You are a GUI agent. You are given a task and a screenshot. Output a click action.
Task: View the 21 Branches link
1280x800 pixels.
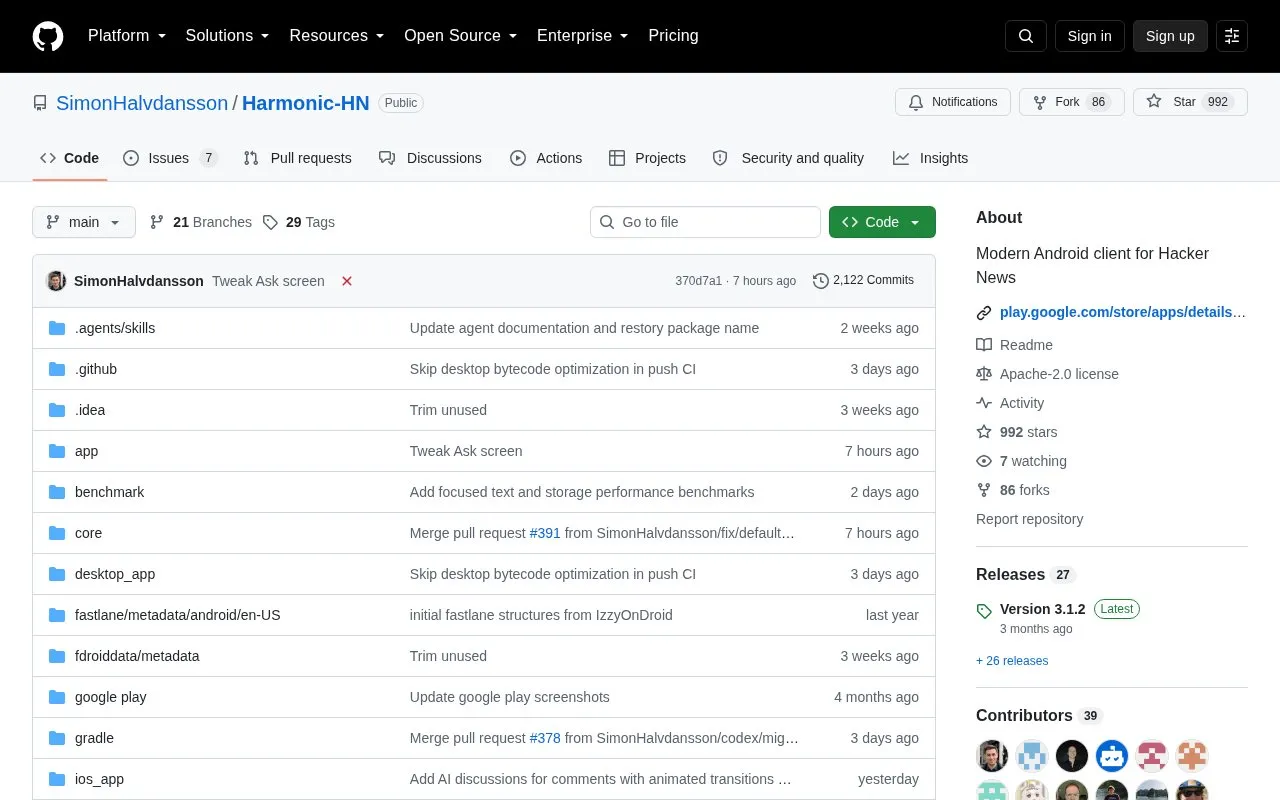coord(200,222)
